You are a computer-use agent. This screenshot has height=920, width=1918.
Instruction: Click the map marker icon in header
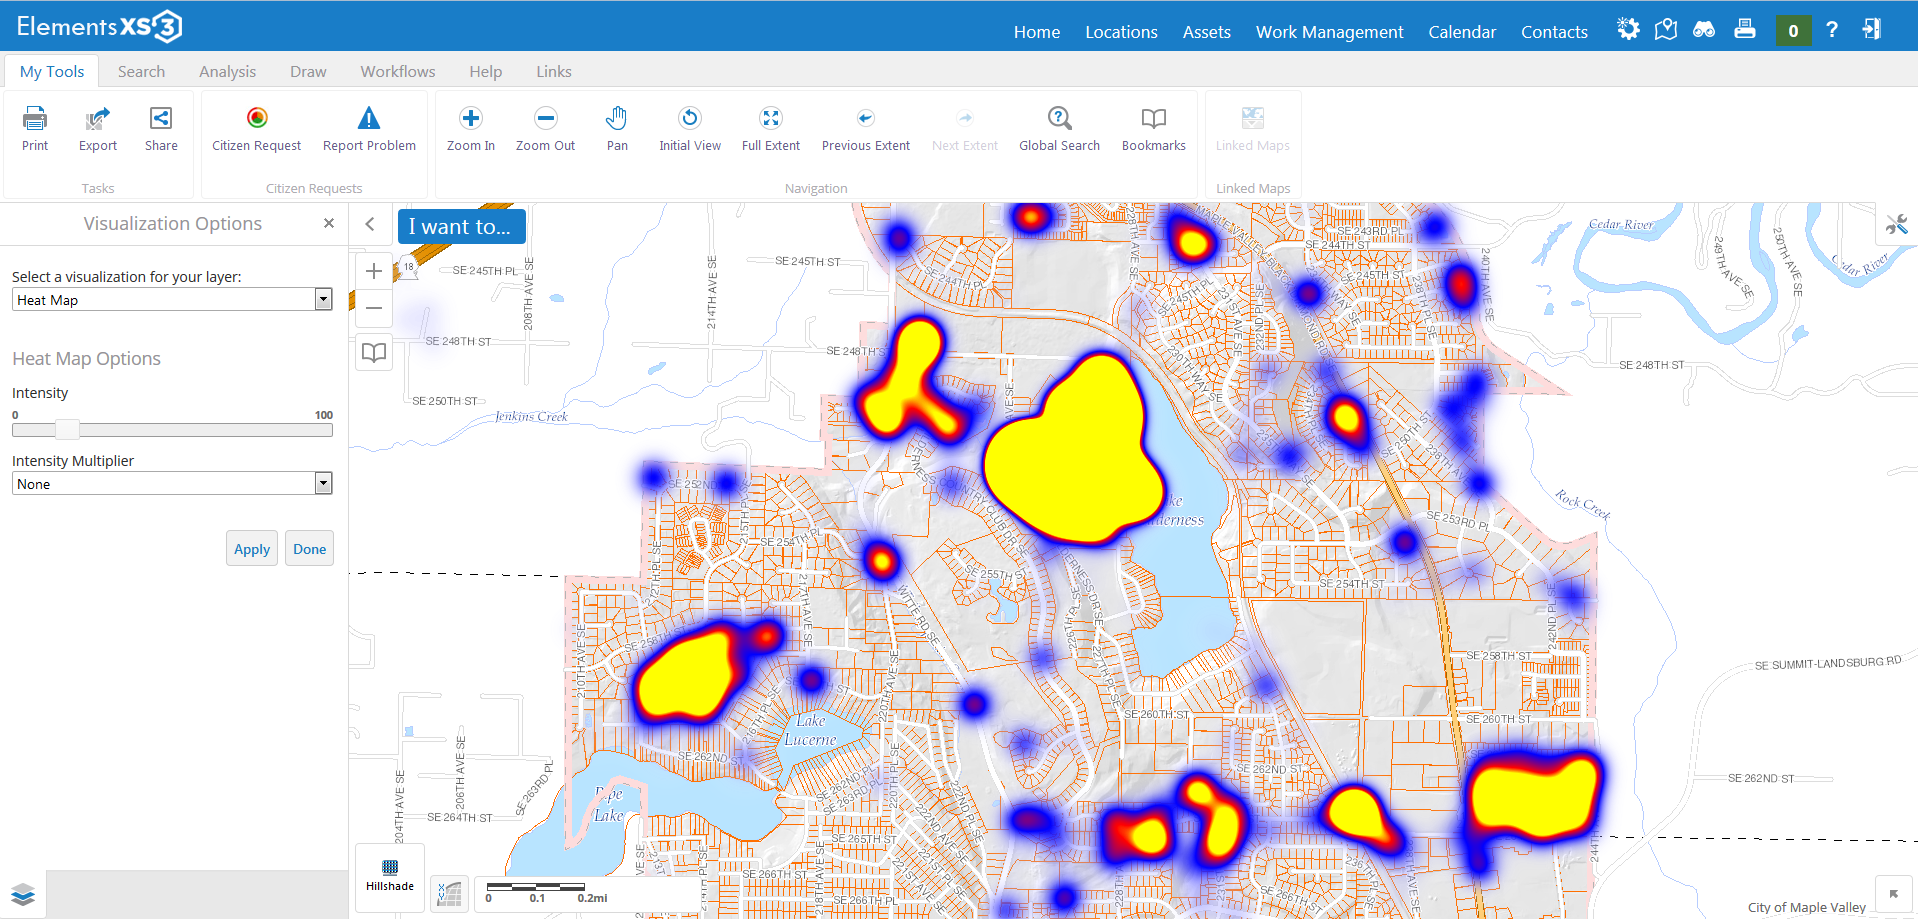[1666, 29]
